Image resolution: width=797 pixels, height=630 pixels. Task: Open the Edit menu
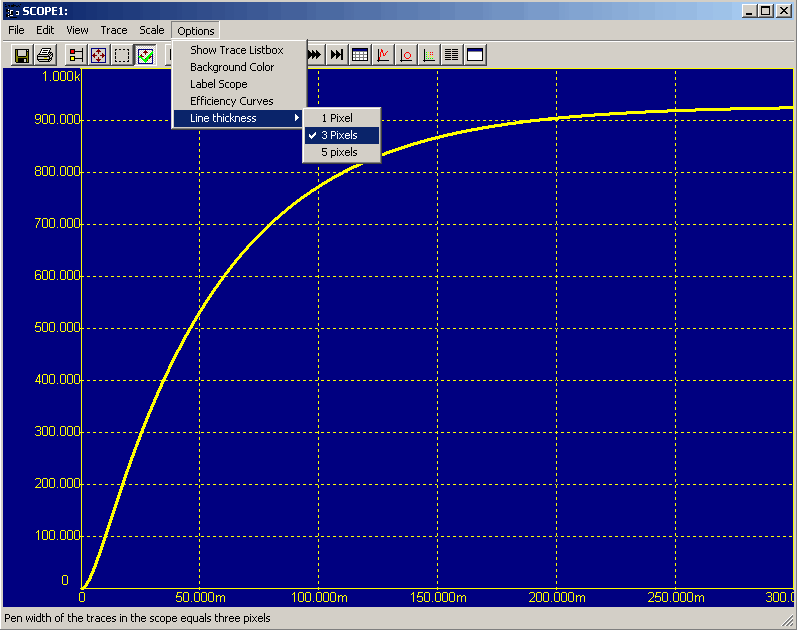tap(45, 31)
